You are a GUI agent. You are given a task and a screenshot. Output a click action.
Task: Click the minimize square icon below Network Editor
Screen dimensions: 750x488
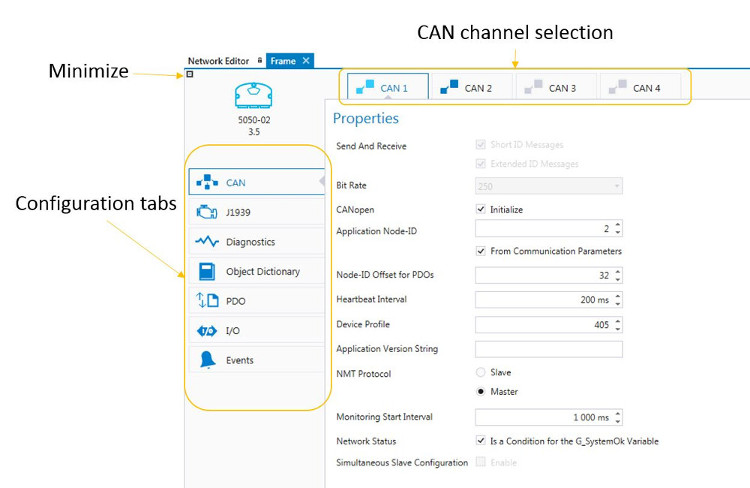[190, 74]
